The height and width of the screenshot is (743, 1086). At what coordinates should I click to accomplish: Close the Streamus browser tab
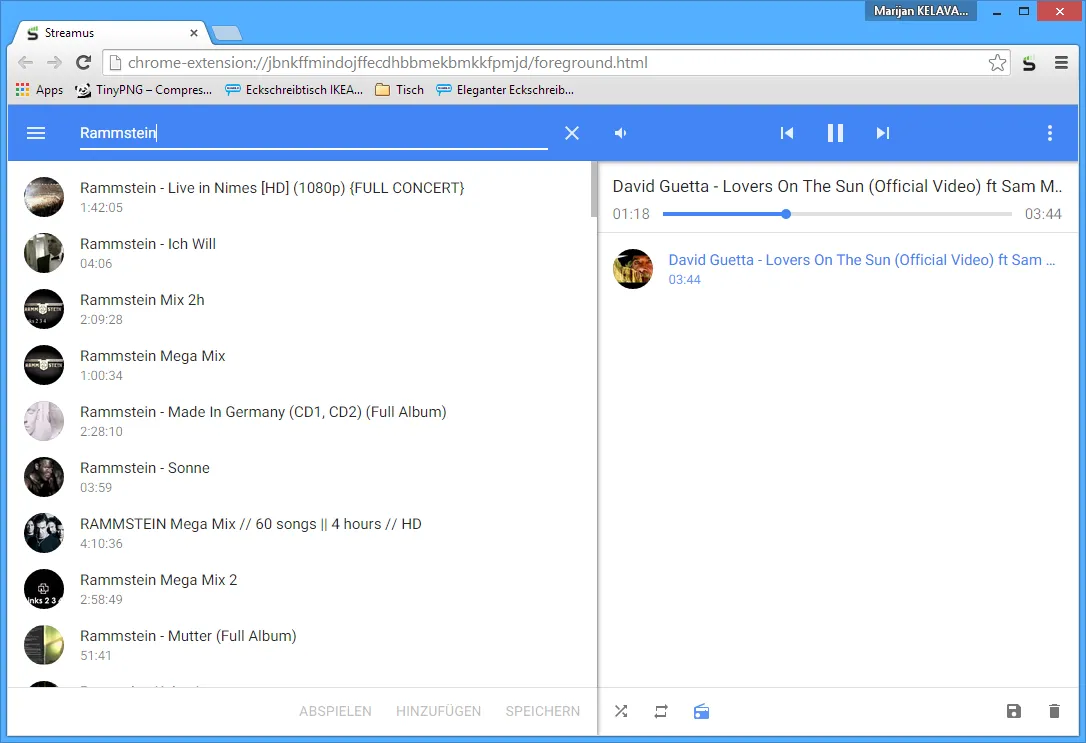(x=194, y=33)
